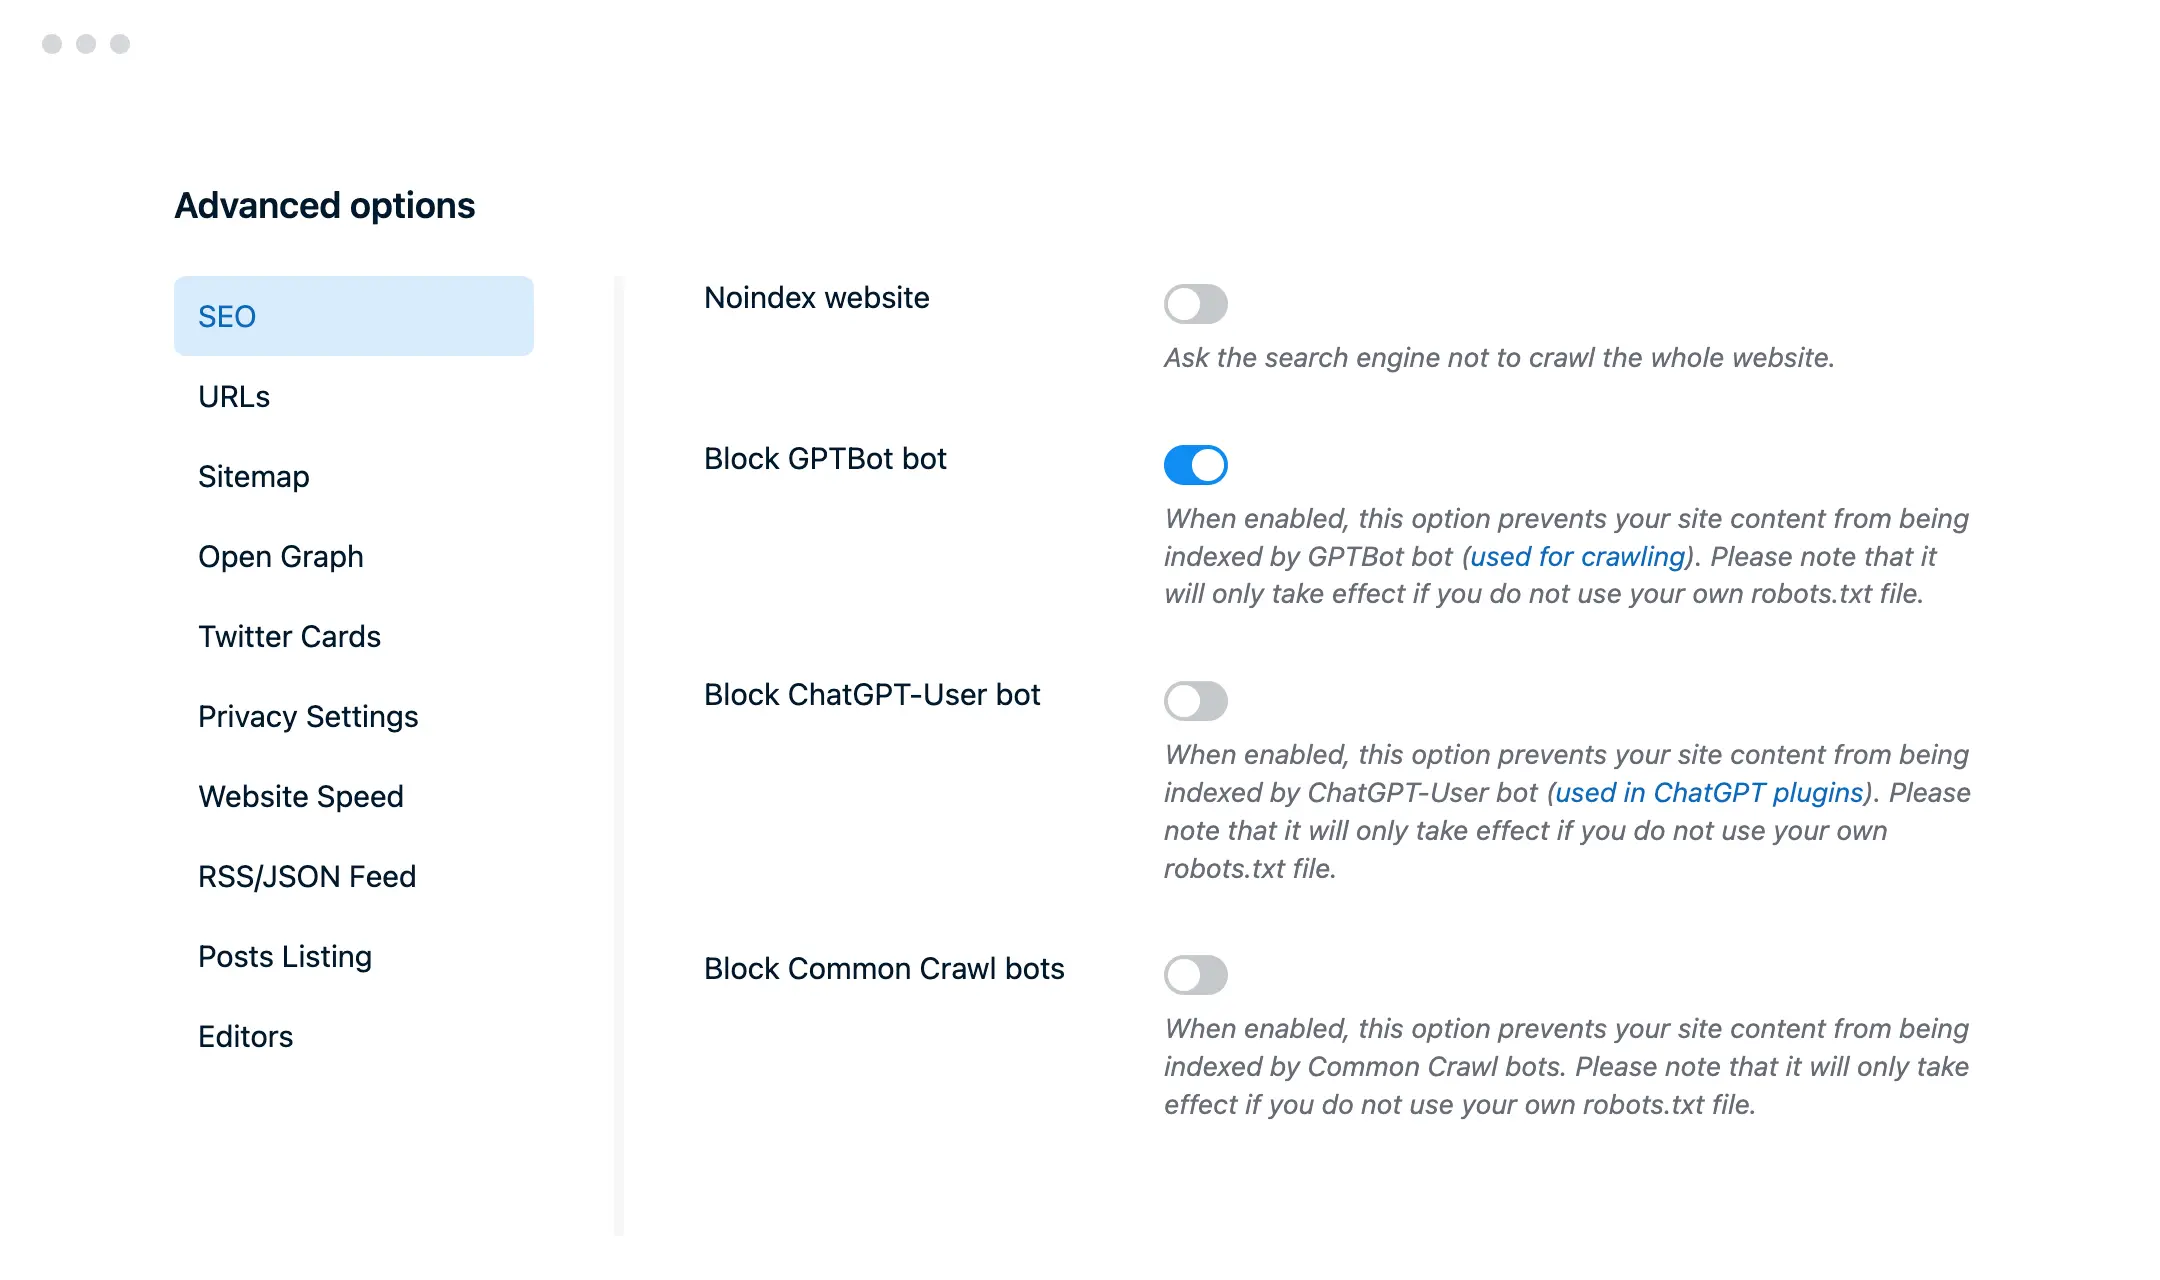Select Posts Listing from the sidebar

click(x=285, y=956)
